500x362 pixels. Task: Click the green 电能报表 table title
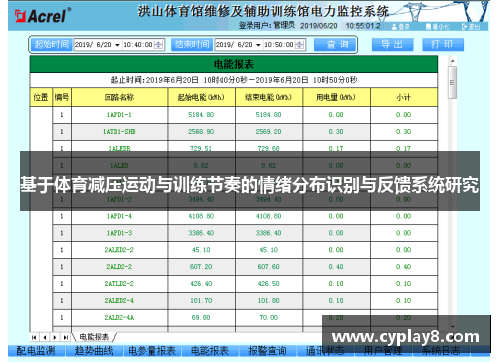point(234,64)
